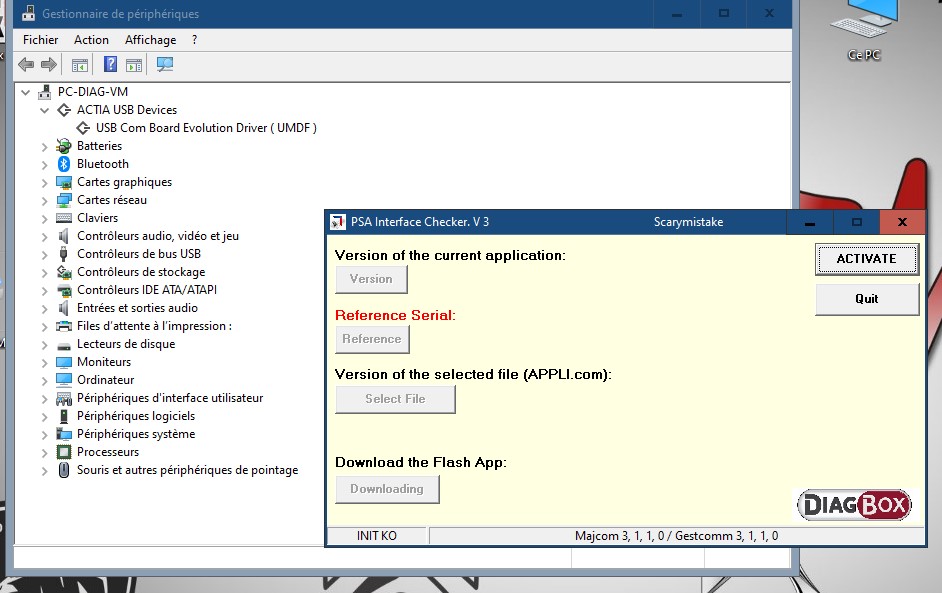Click the scan for hardware changes monitor icon
This screenshot has height=593, width=942.
[x=165, y=64]
